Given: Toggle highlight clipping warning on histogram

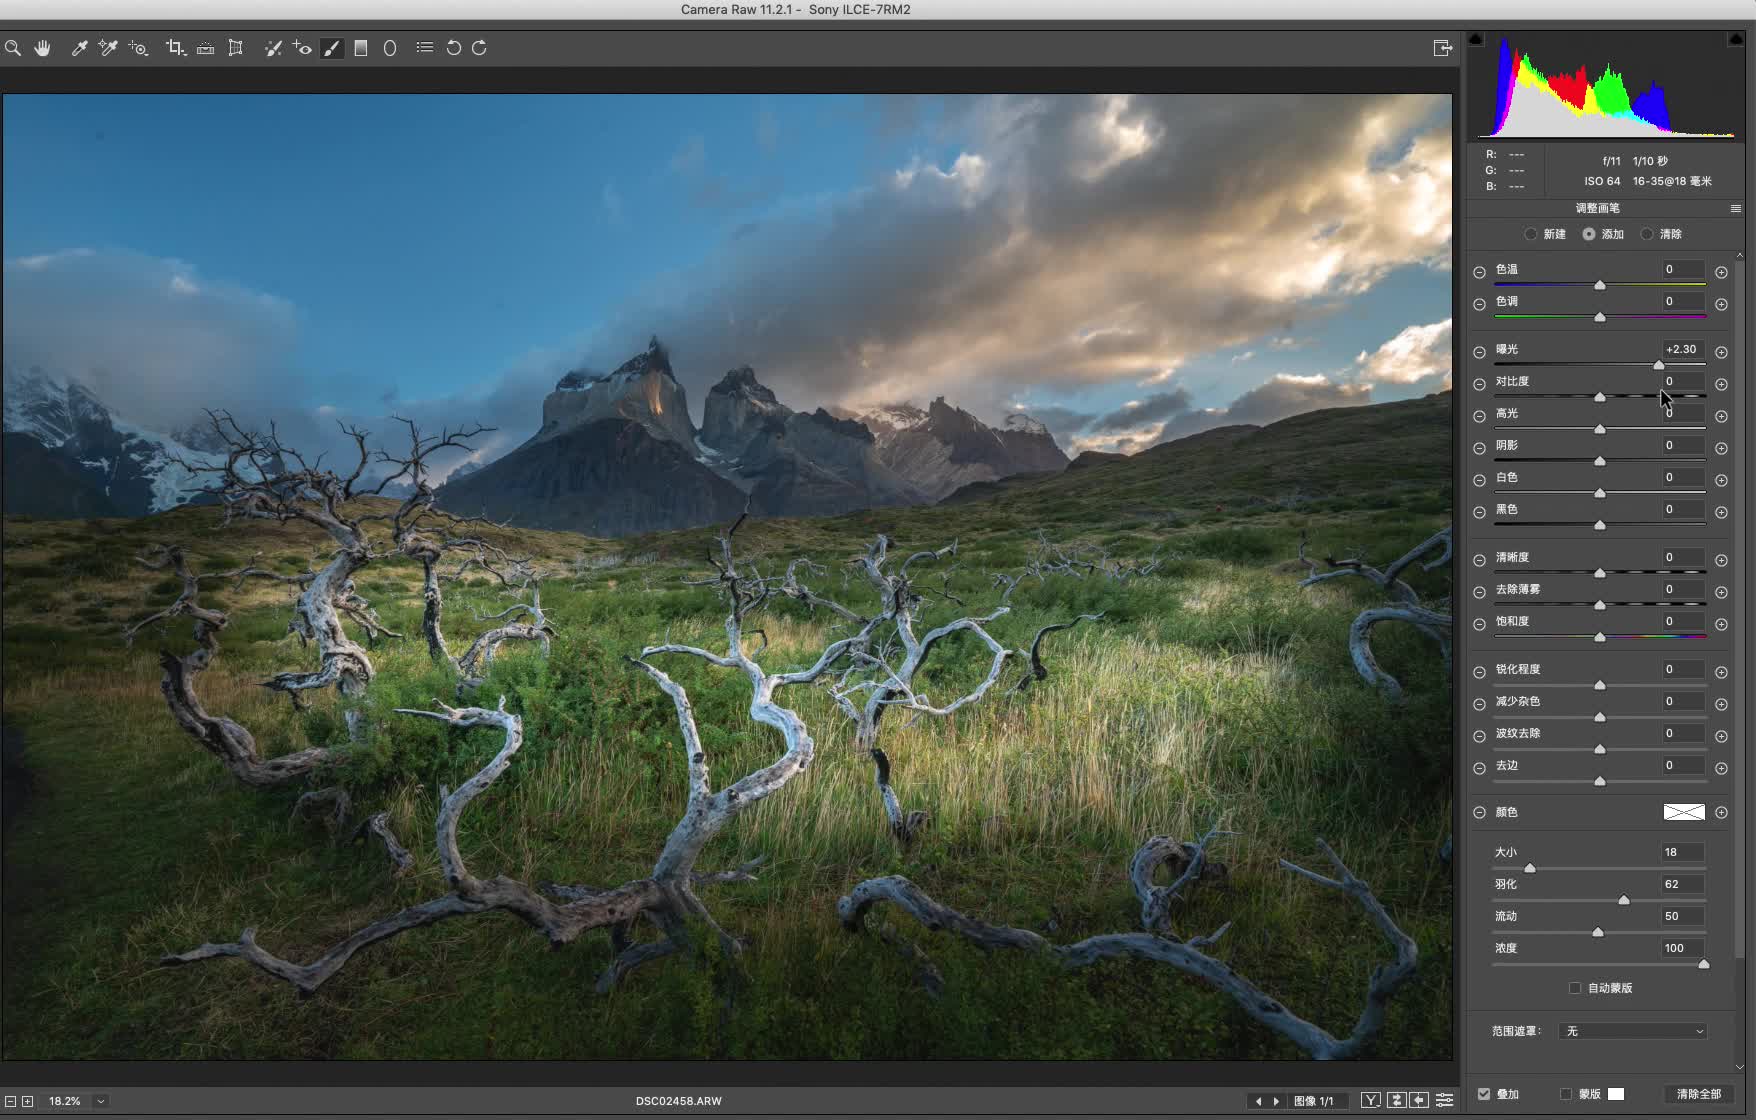Looking at the screenshot, I should click(1736, 39).
